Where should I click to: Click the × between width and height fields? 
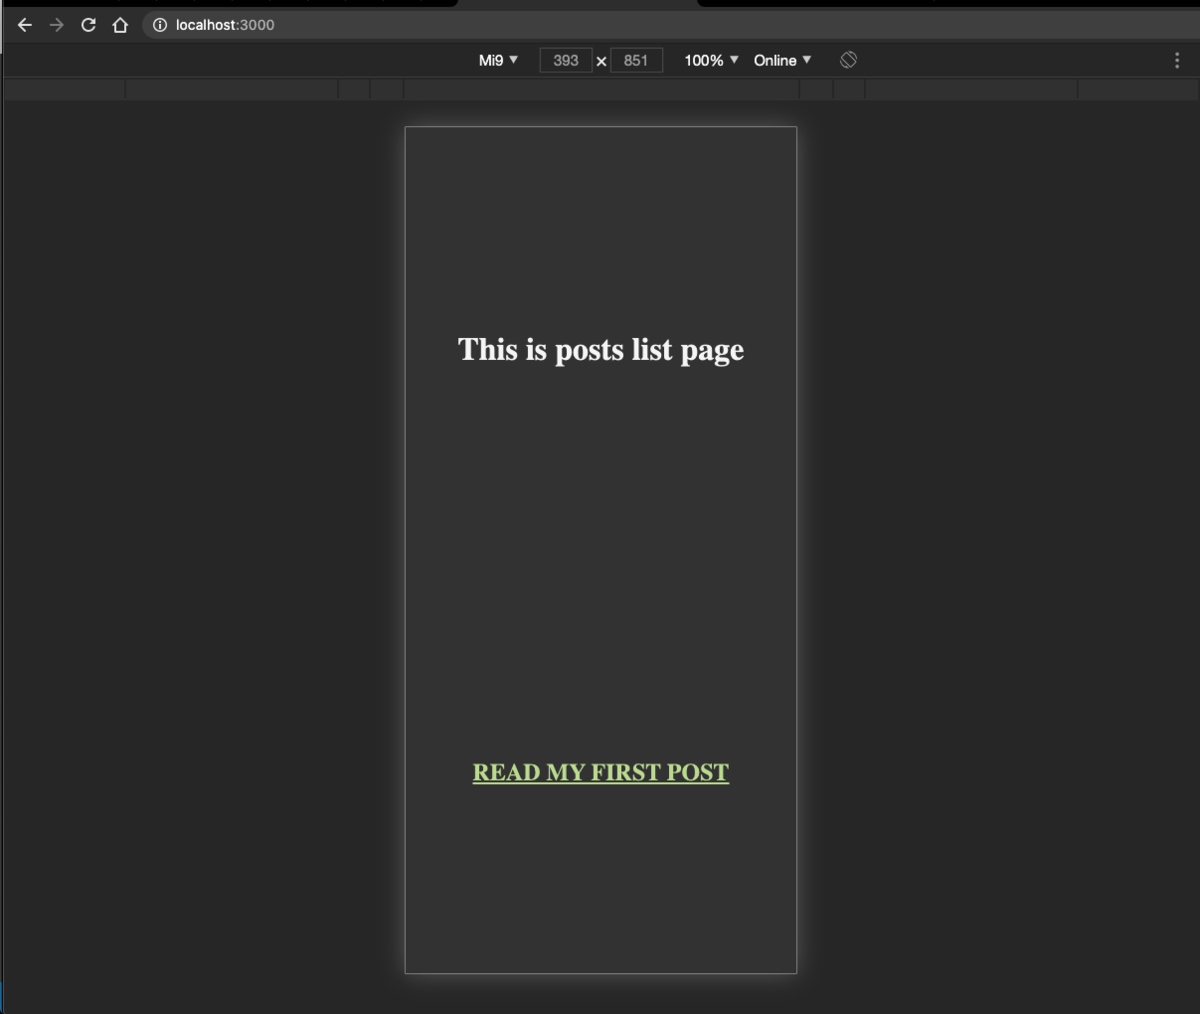(601, 60)
